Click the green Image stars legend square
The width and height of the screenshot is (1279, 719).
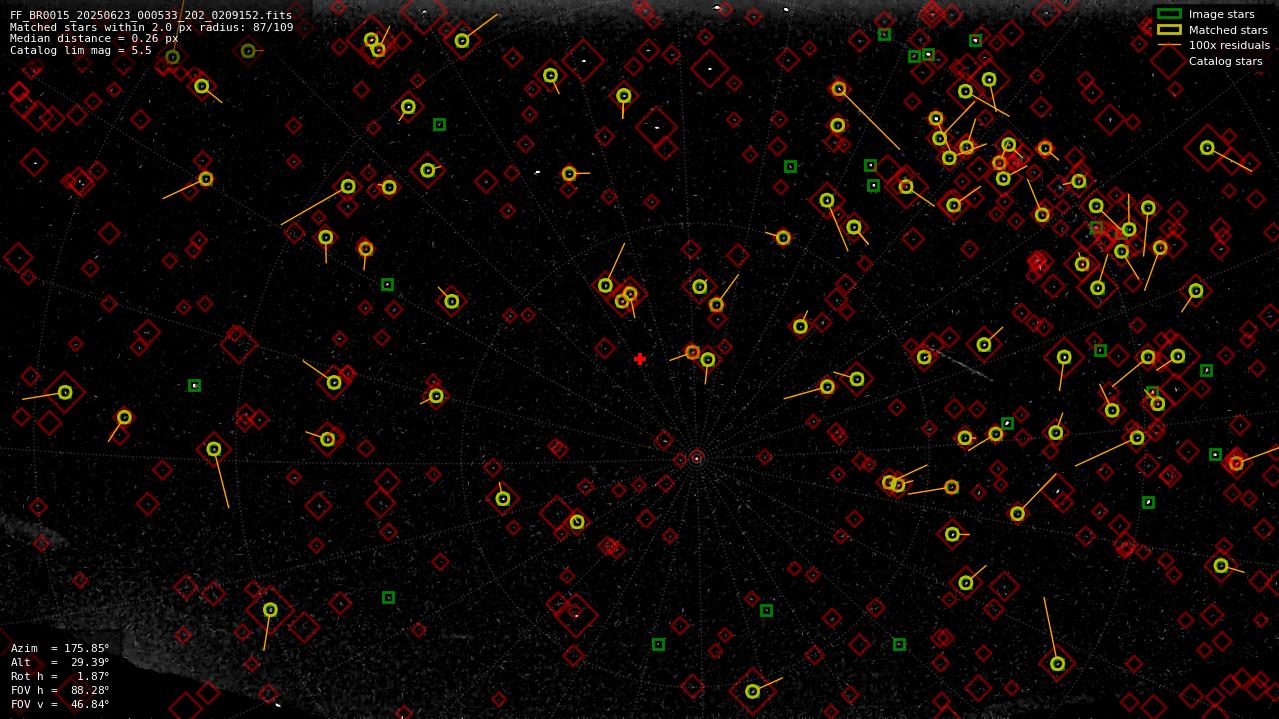tap(1169, 14)
